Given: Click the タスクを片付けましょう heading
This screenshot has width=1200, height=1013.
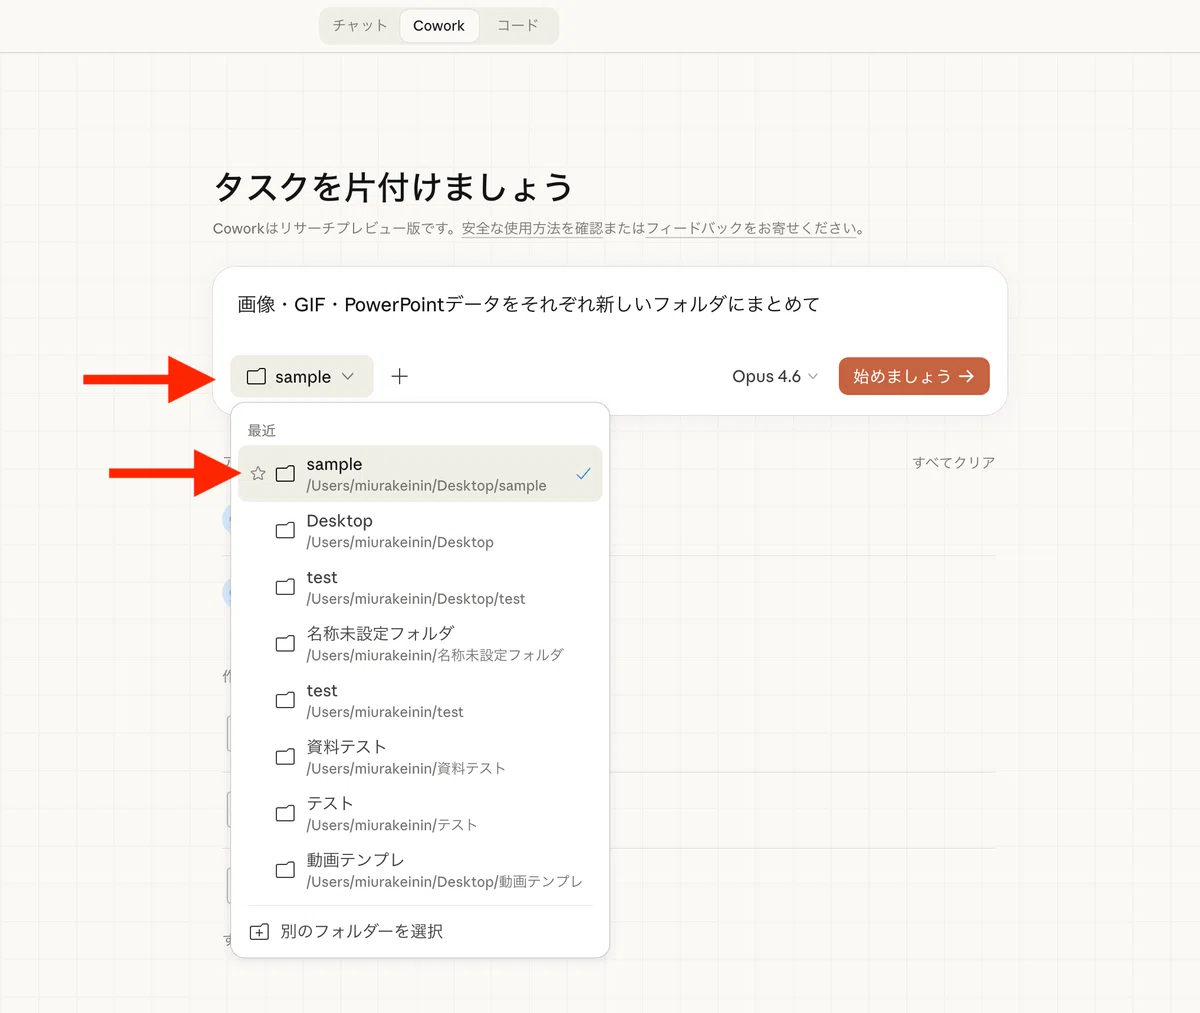Looking at the screenshot, I should tap(393, 187).
